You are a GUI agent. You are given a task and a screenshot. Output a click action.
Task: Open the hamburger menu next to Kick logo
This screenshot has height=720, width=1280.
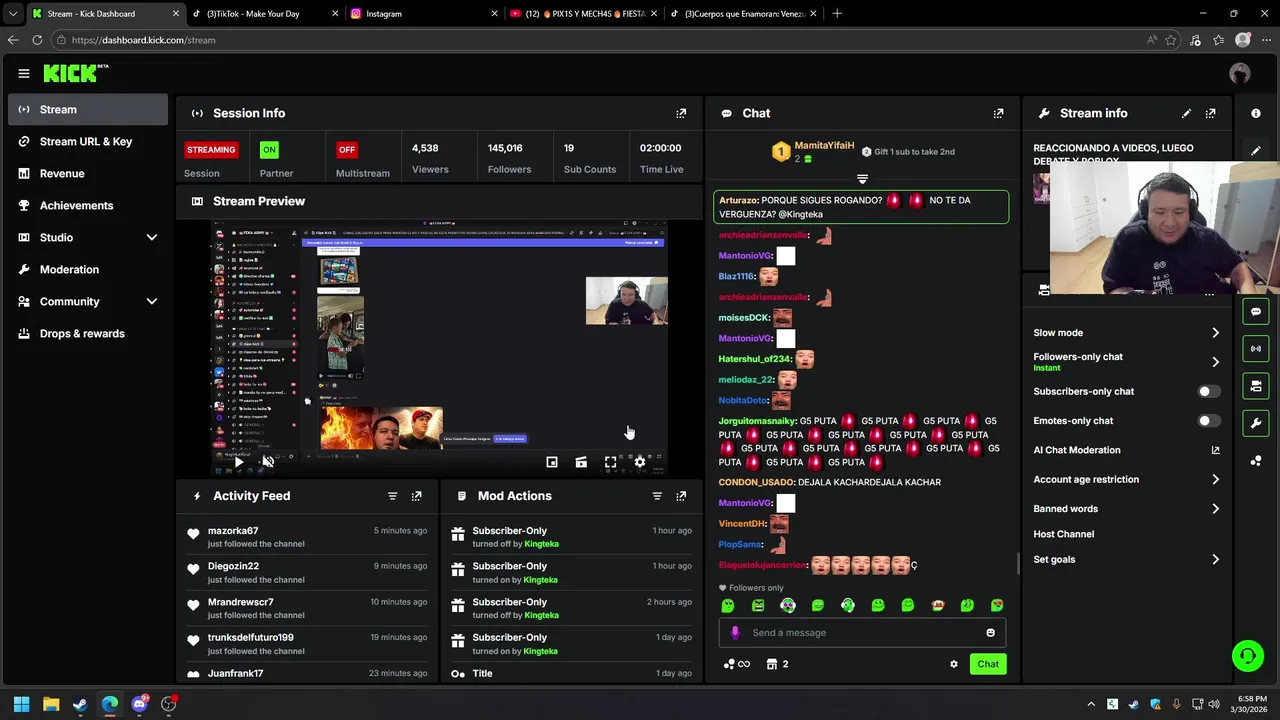click(x=24, y=73)
